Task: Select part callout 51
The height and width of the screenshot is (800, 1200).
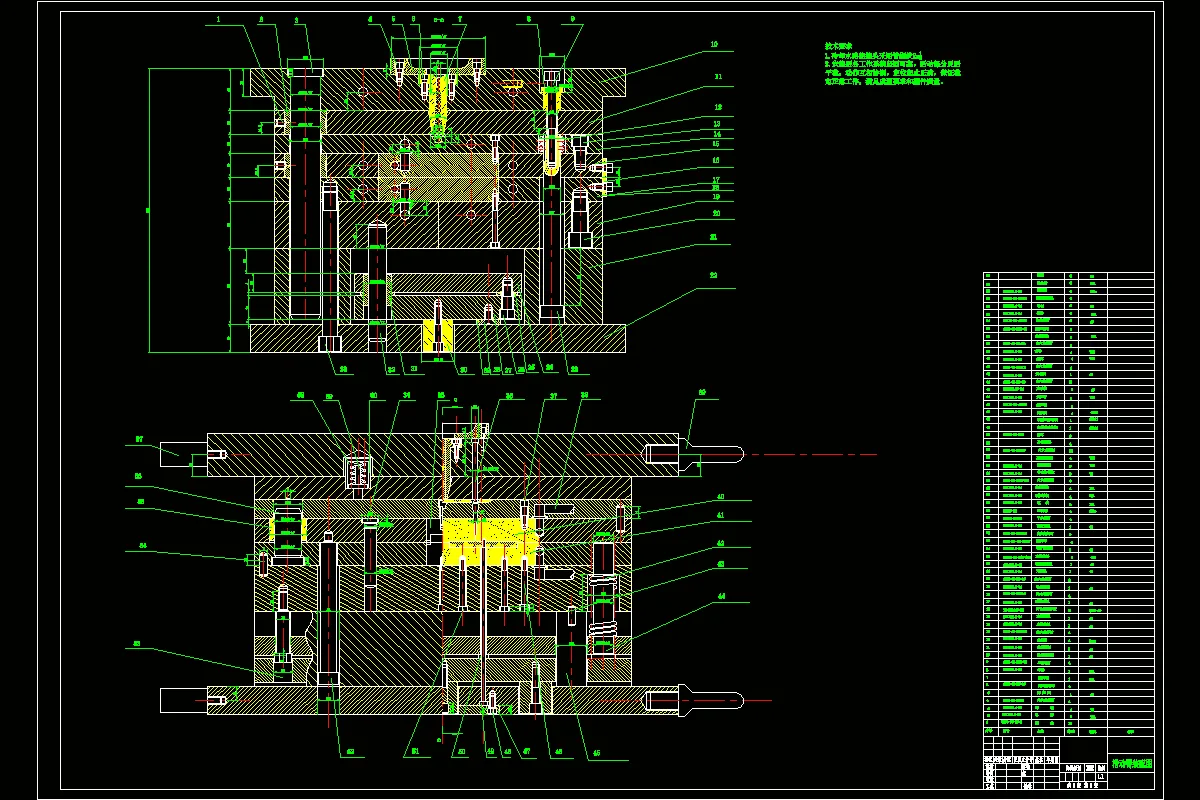Action: 415,752
